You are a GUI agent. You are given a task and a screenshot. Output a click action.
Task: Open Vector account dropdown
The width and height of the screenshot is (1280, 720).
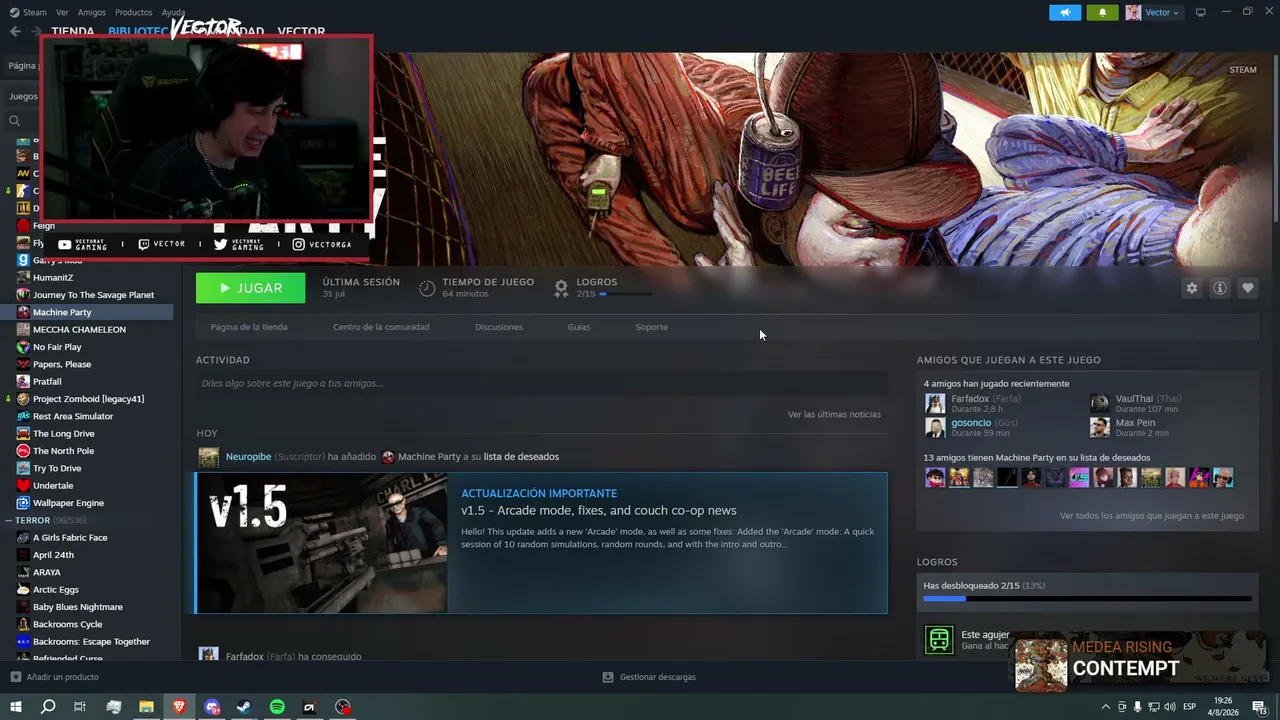tap(1154, 12)
